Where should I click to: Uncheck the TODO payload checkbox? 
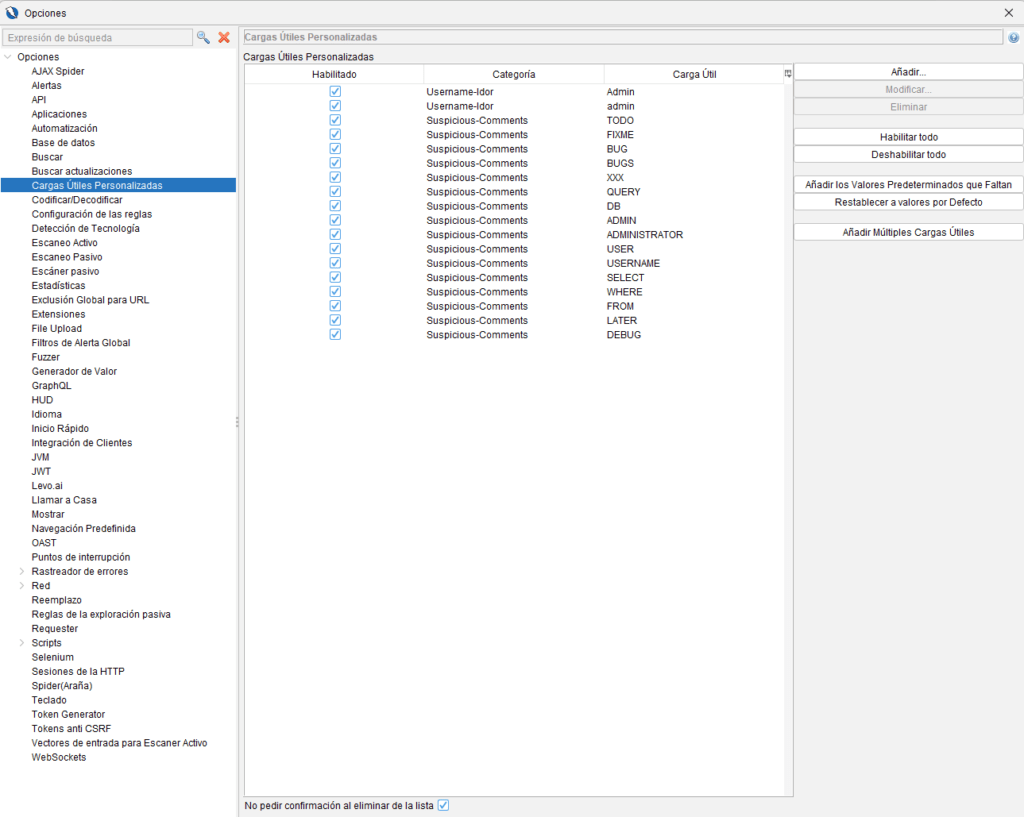pos(335,120)
